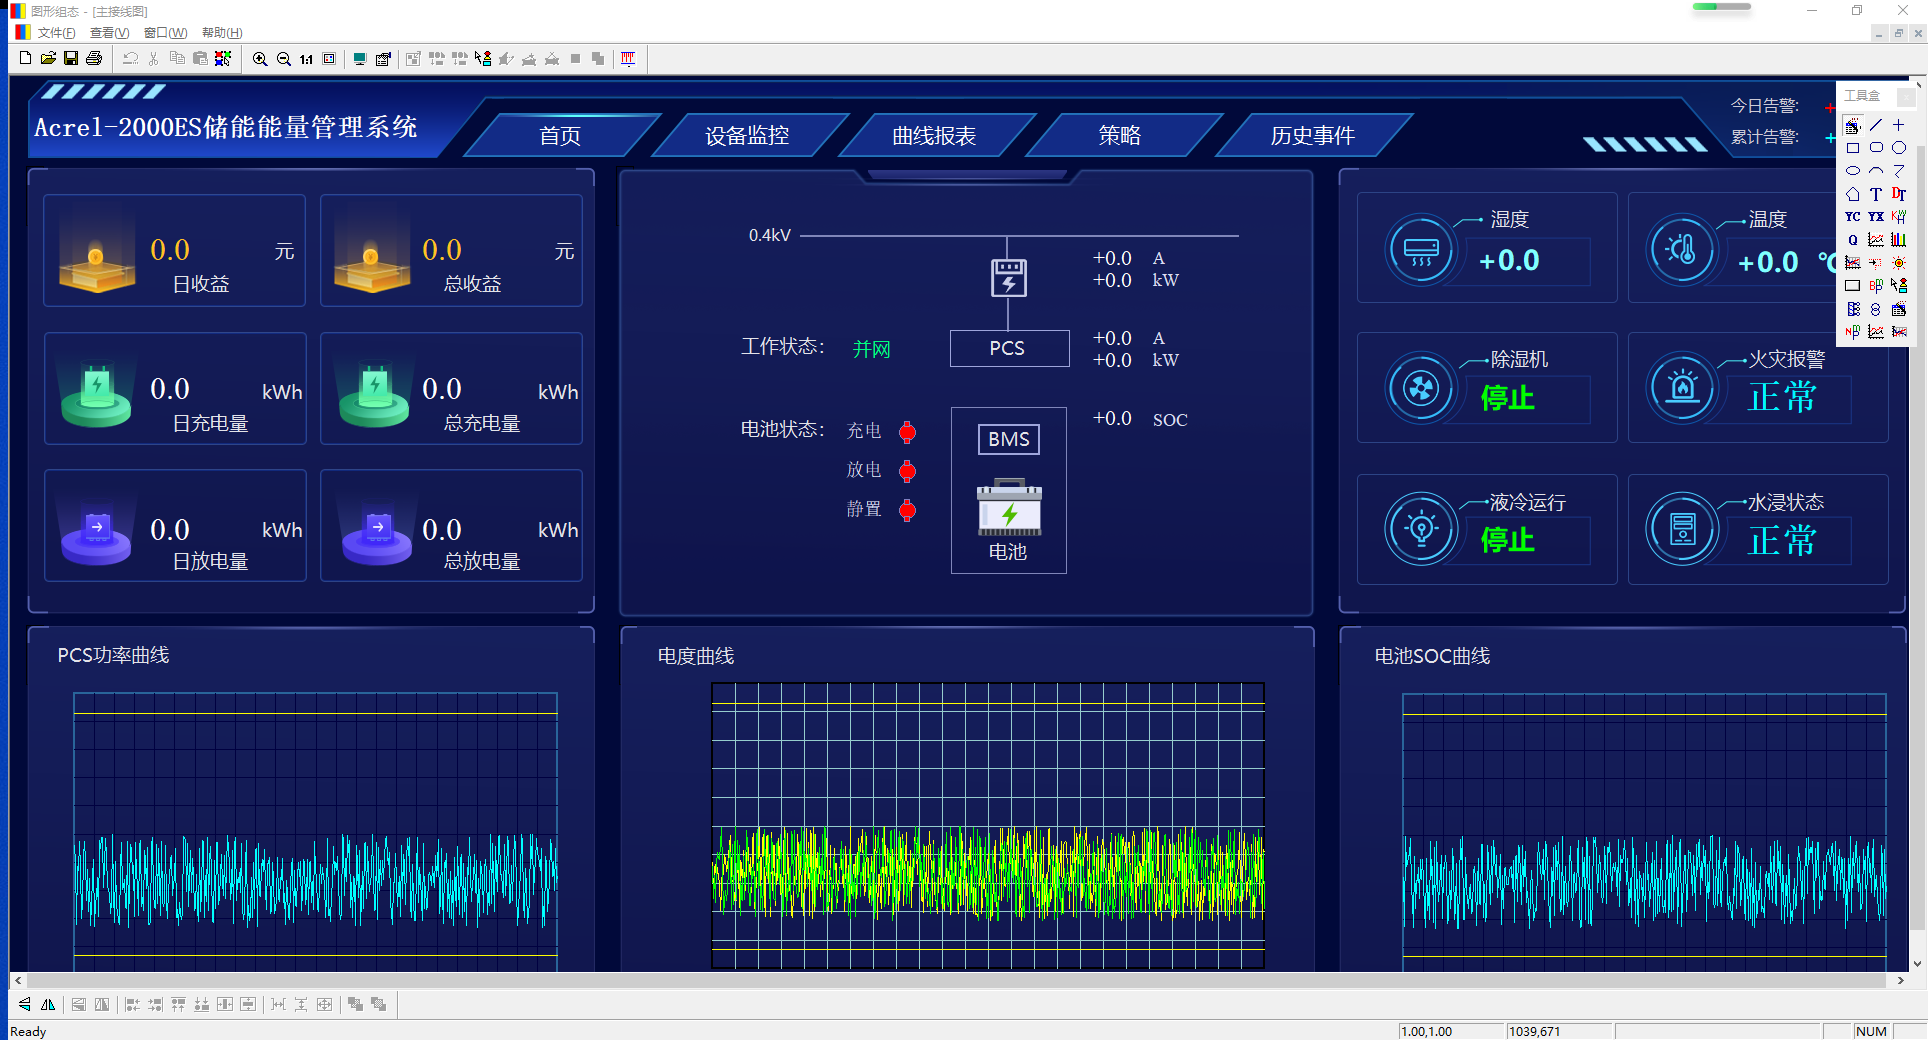
Task: Open the 文件 menu
Action: (56, 33)
